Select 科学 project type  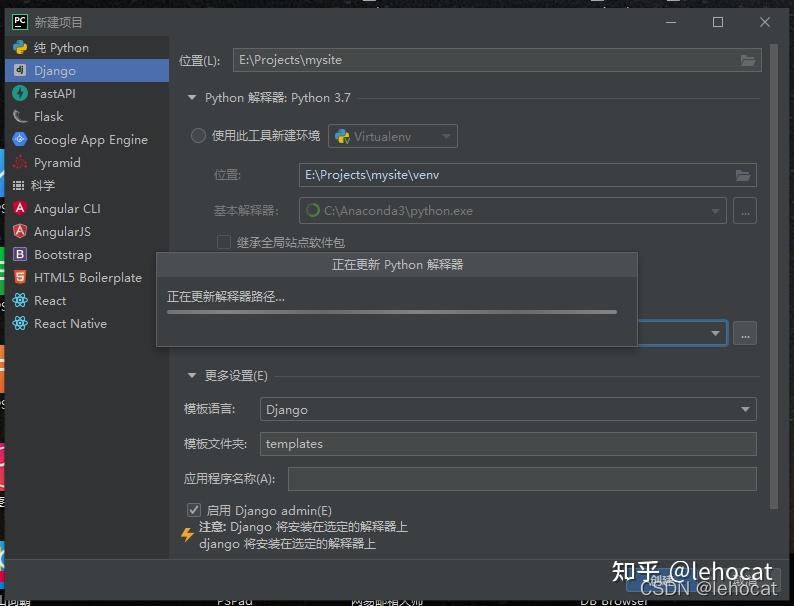(87, 185)
